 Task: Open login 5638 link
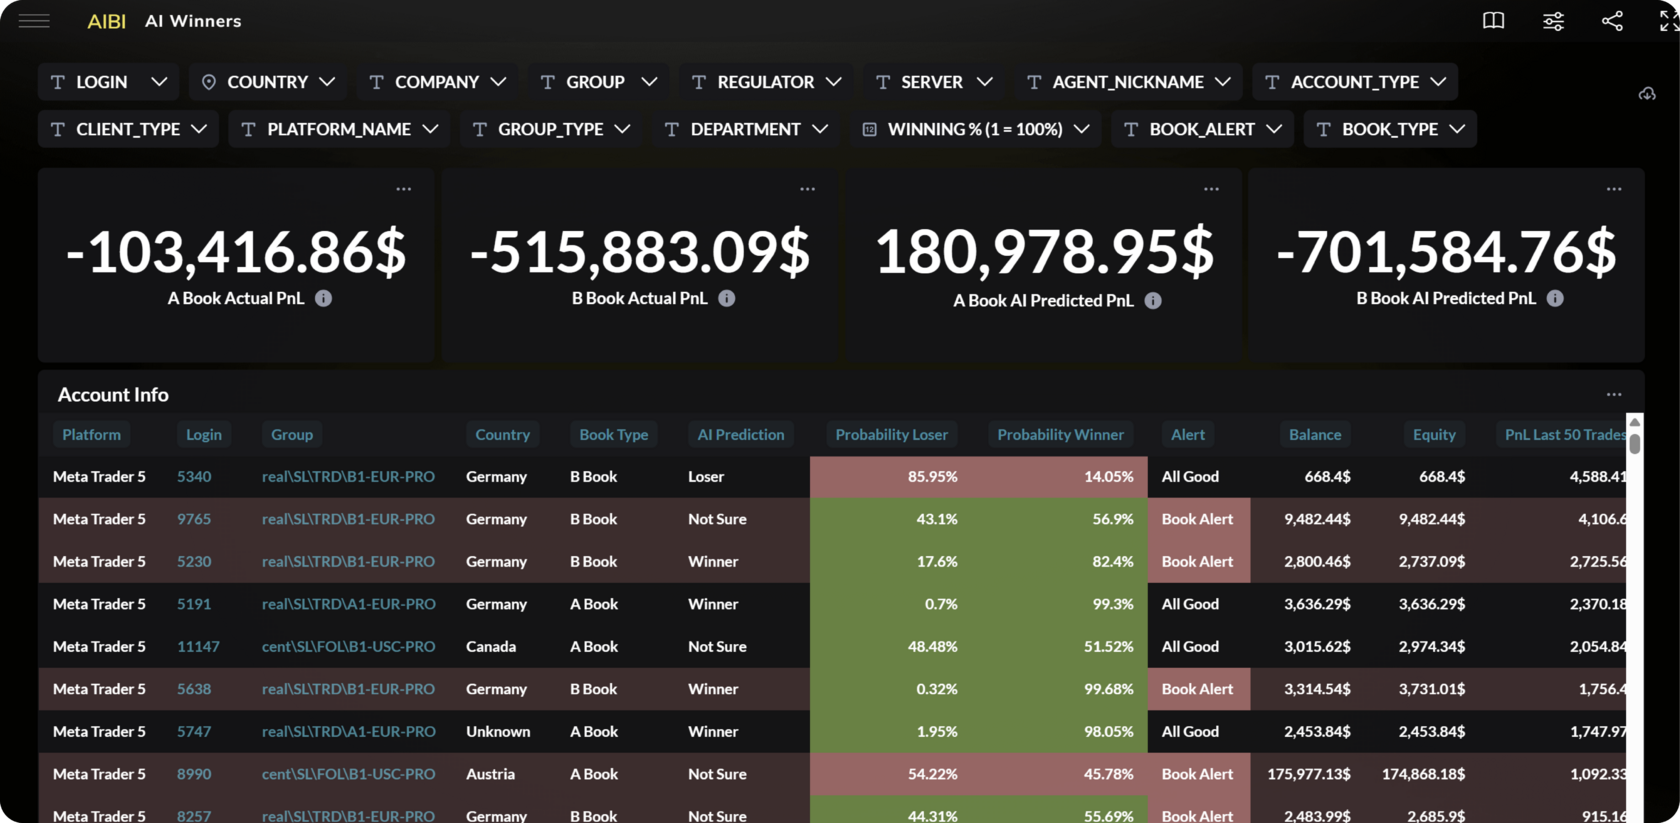pyautogui.click(x=194, y=689)
